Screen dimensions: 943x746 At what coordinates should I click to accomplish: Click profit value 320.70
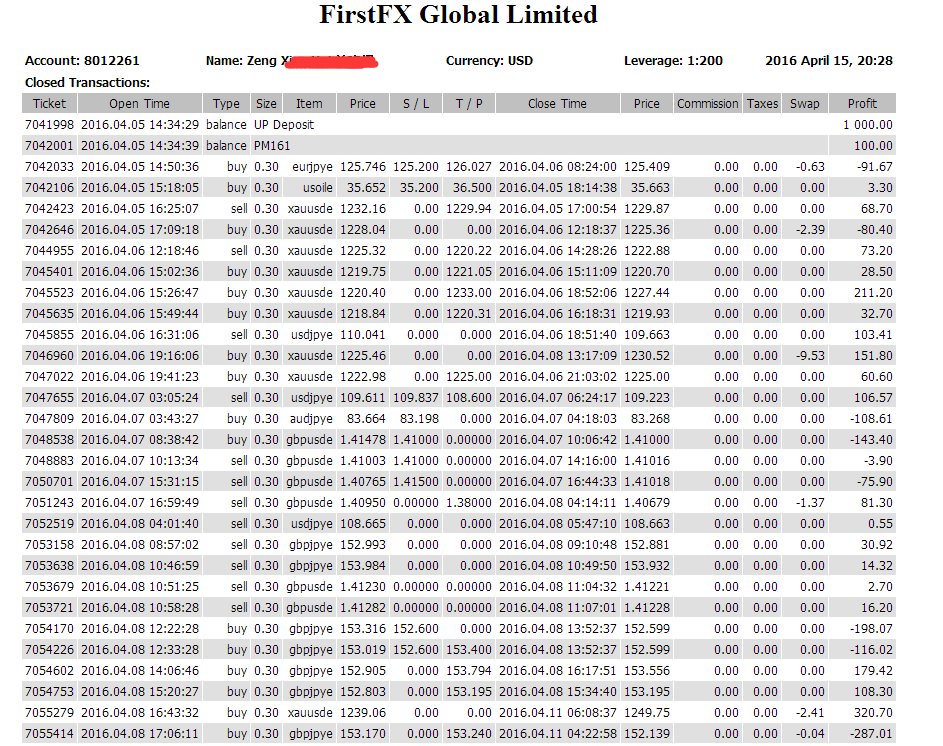(x=873, y=713)
